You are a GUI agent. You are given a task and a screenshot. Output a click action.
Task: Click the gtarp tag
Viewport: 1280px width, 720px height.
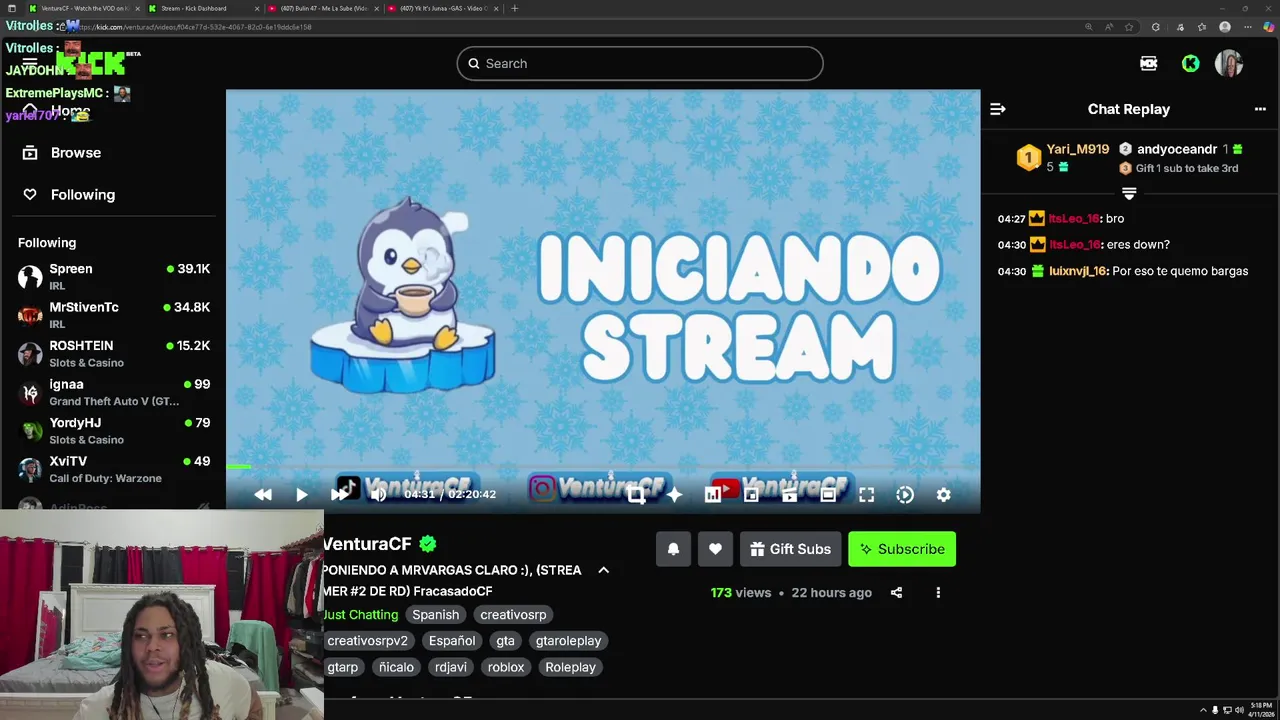click(342, 667)
